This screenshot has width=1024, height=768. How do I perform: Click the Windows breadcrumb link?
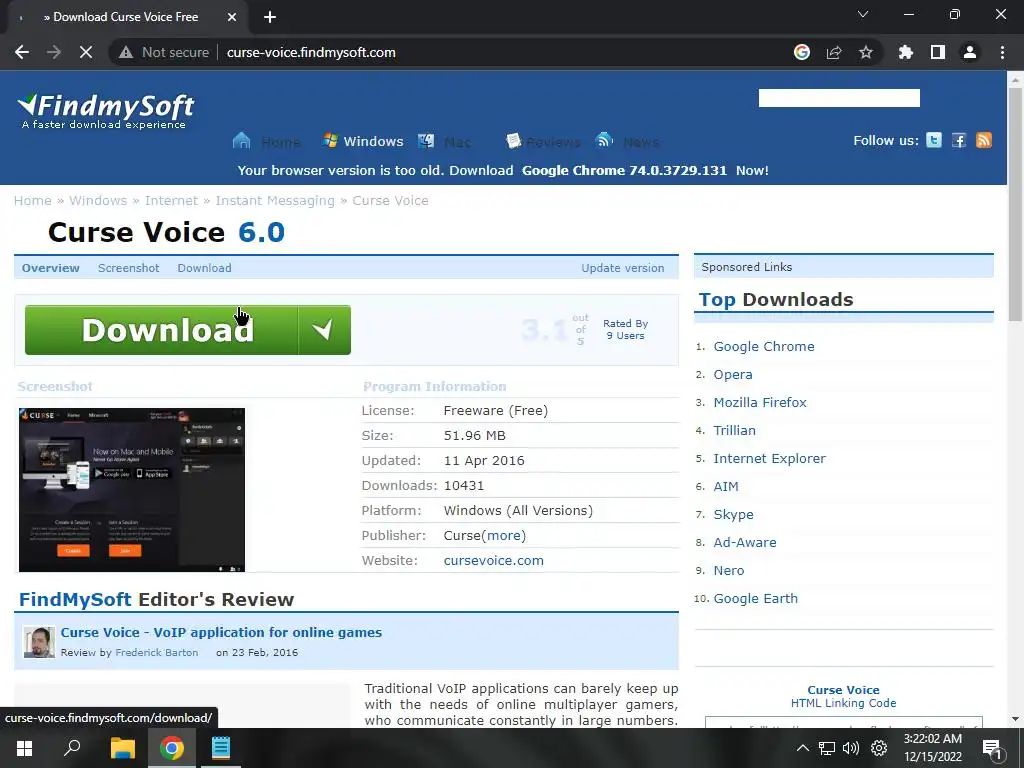[x=98, y=200]
